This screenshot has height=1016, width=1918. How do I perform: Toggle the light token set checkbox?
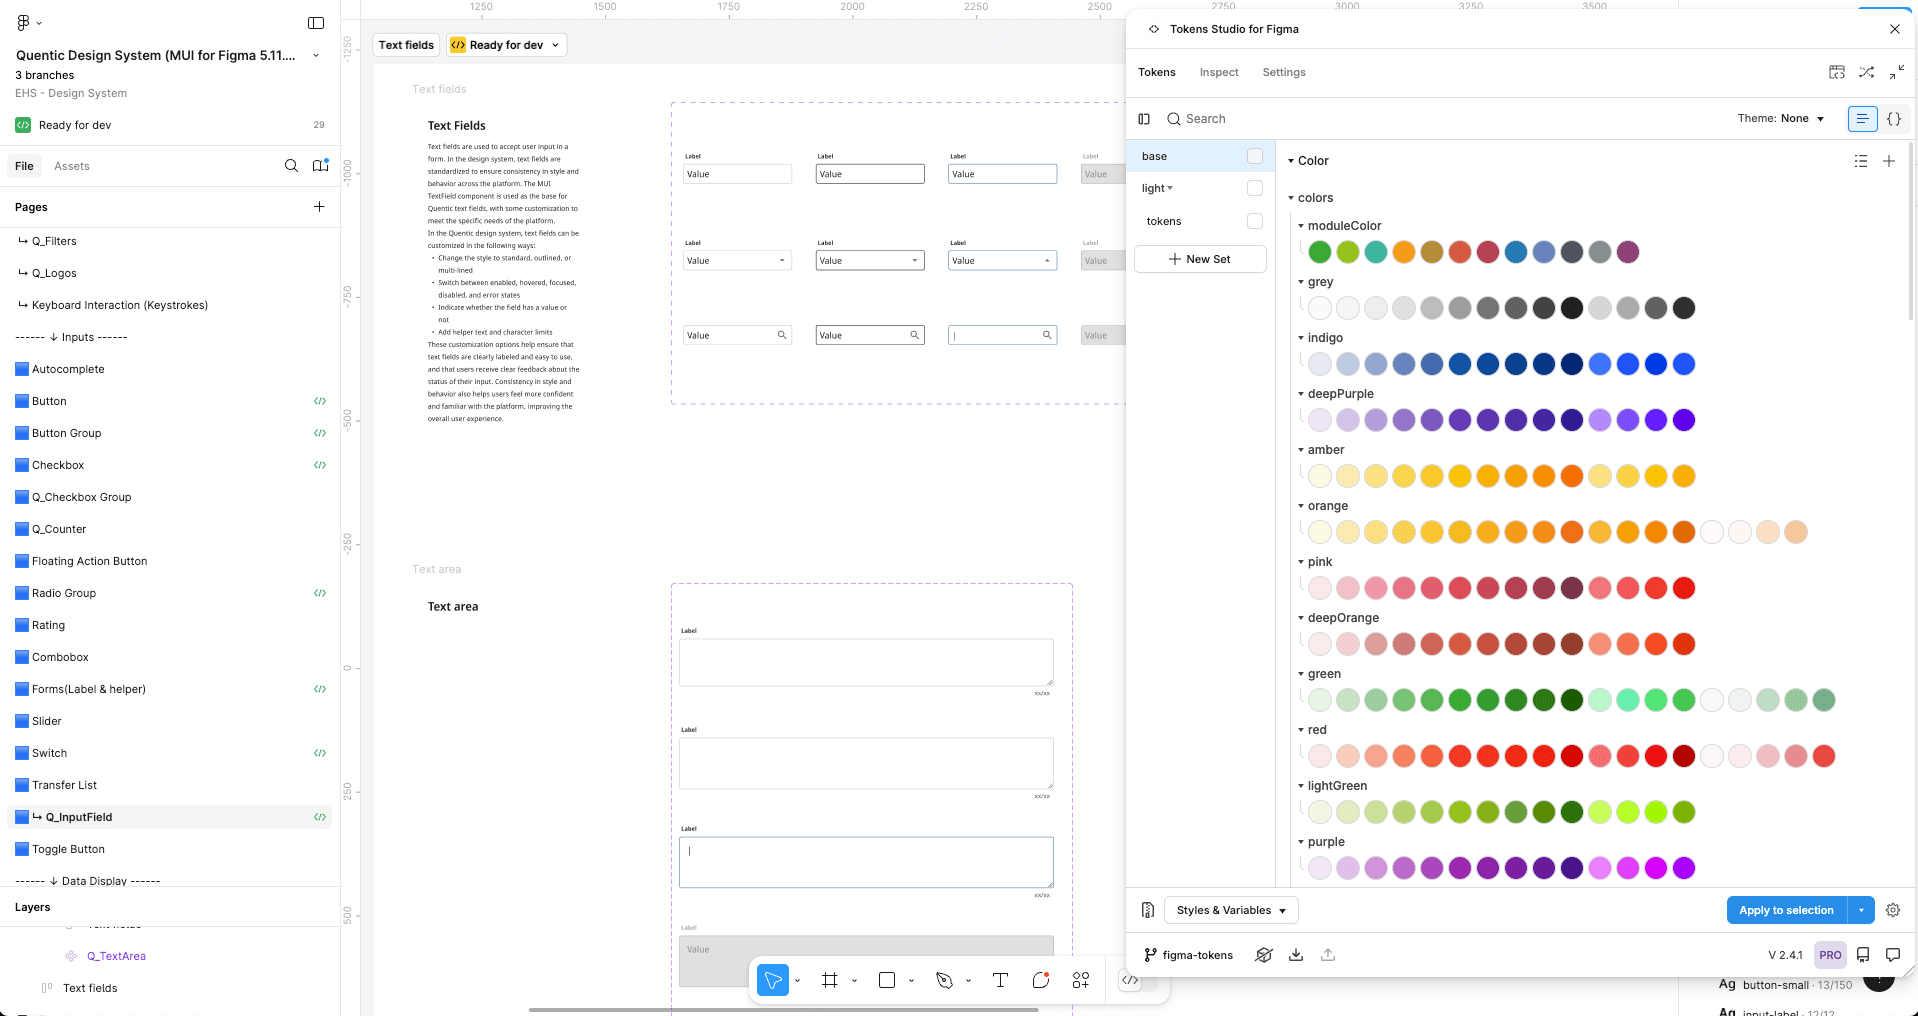1254,188
